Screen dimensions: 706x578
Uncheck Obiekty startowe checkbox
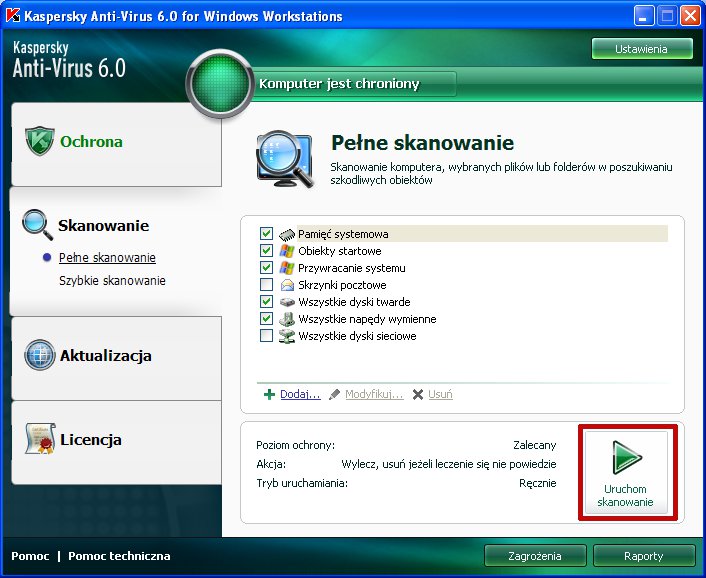266,250
